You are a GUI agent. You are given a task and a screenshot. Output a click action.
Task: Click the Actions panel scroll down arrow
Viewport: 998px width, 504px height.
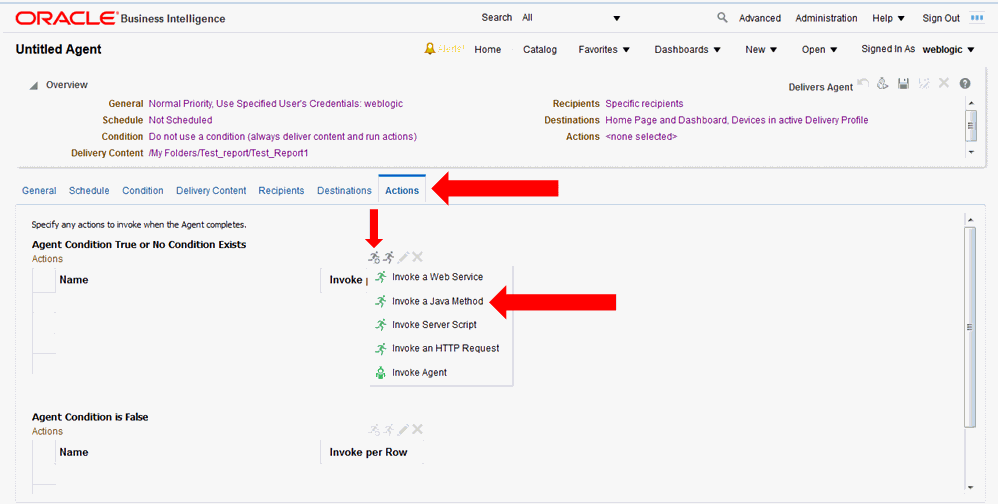coord(970,487)
